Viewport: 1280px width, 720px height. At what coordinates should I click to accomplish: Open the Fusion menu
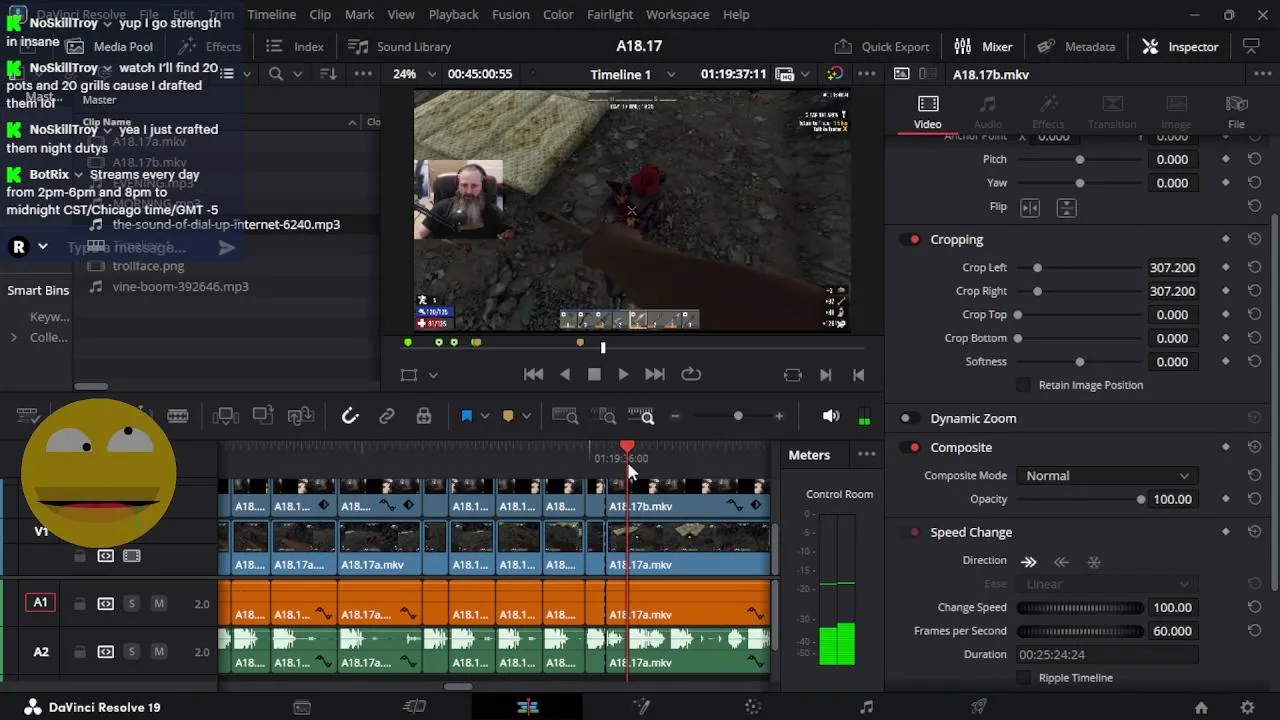[510, 14]
